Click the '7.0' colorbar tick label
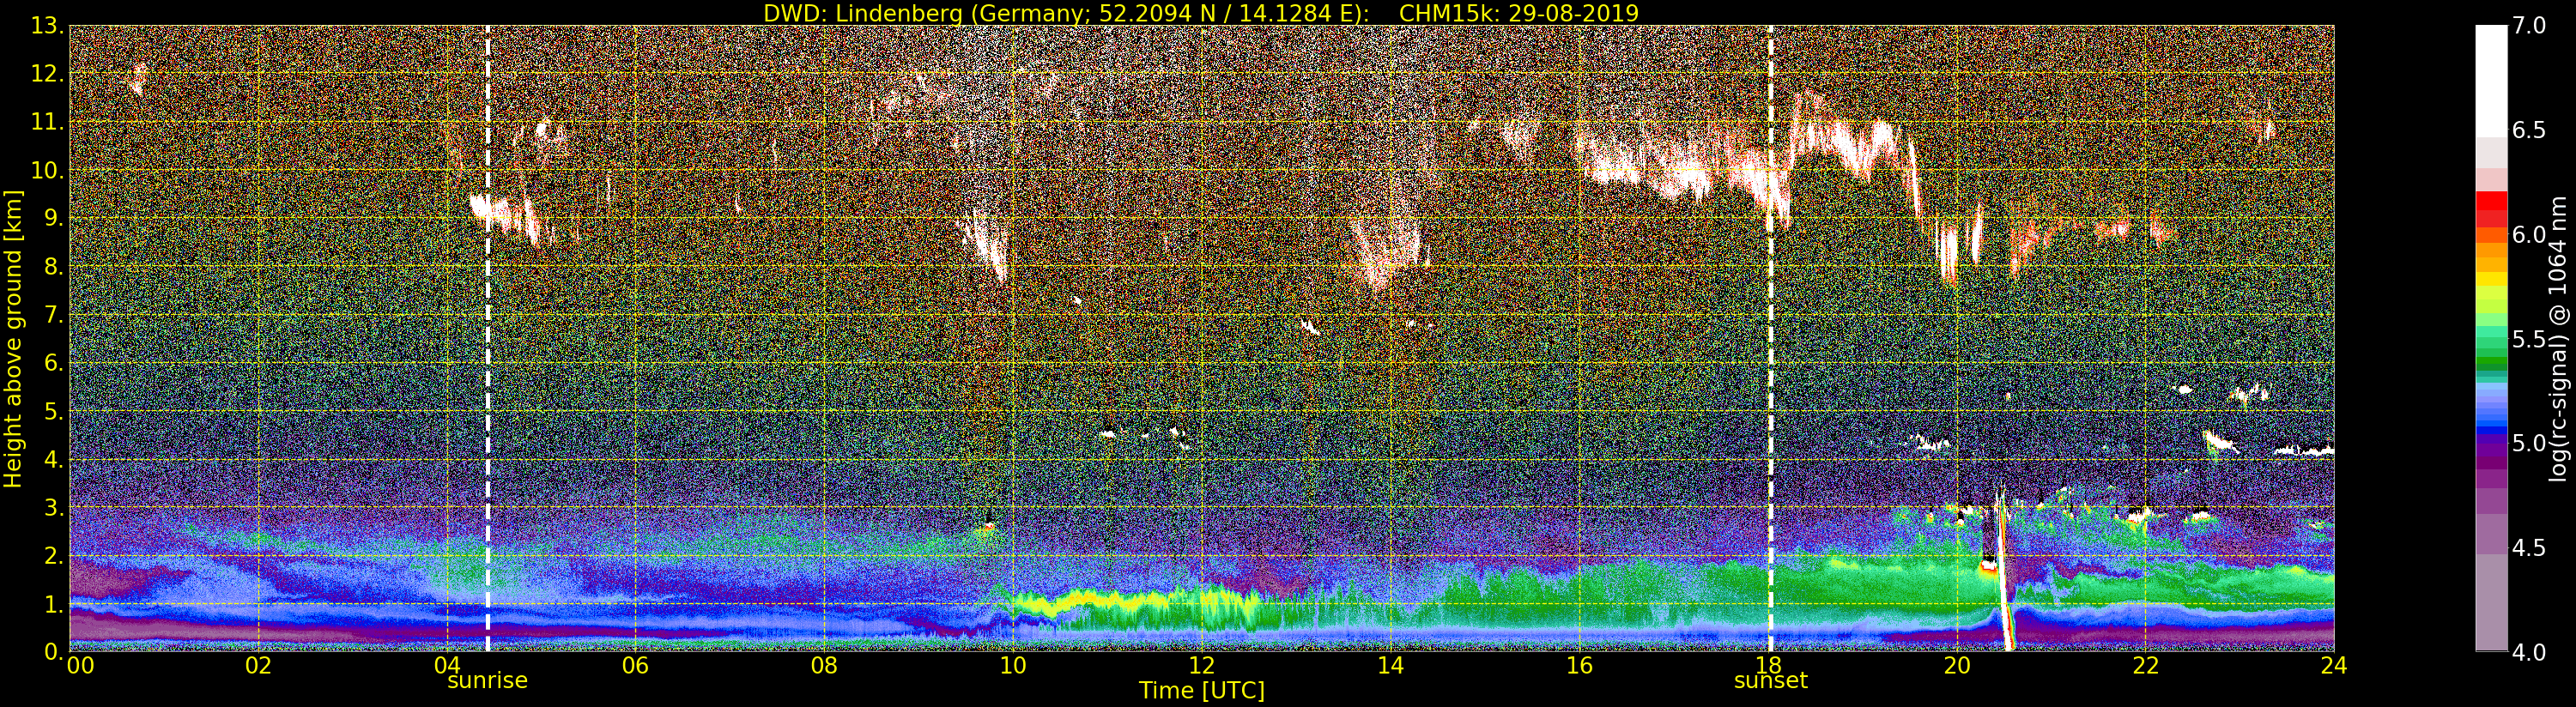 (2529, 26)
